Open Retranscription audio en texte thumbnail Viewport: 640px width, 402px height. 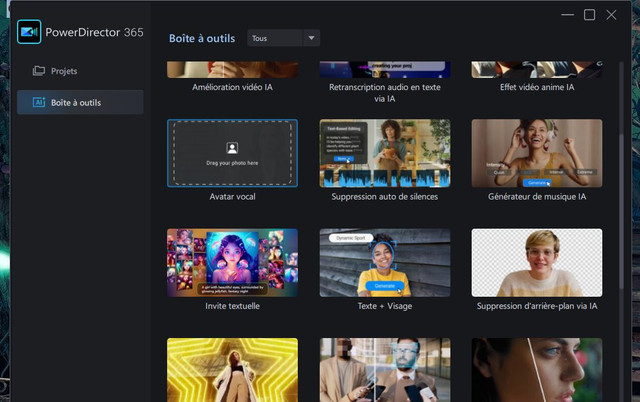pos(384,70)
